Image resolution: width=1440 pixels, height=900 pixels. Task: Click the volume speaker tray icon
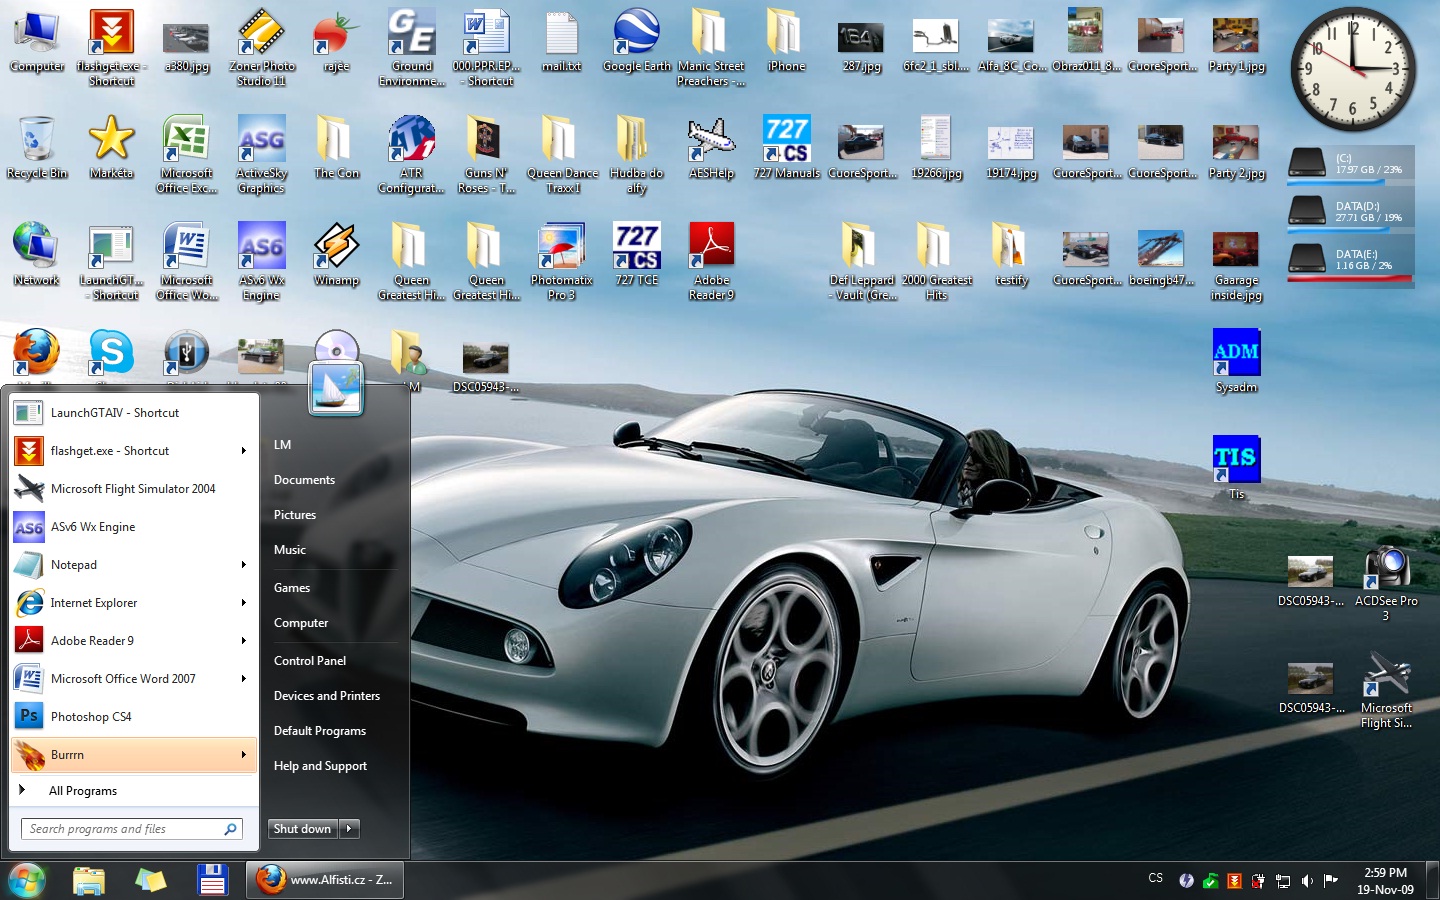pyautogui.click(x=1307, y=881)
